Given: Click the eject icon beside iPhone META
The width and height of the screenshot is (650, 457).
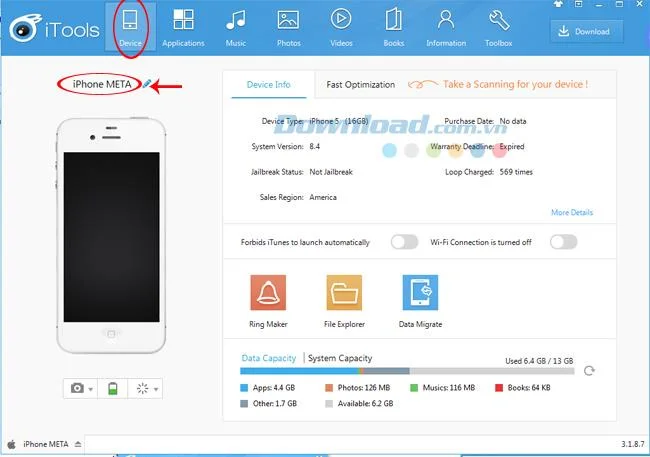Looking at the screenshot, I should [x=78, y=444].
